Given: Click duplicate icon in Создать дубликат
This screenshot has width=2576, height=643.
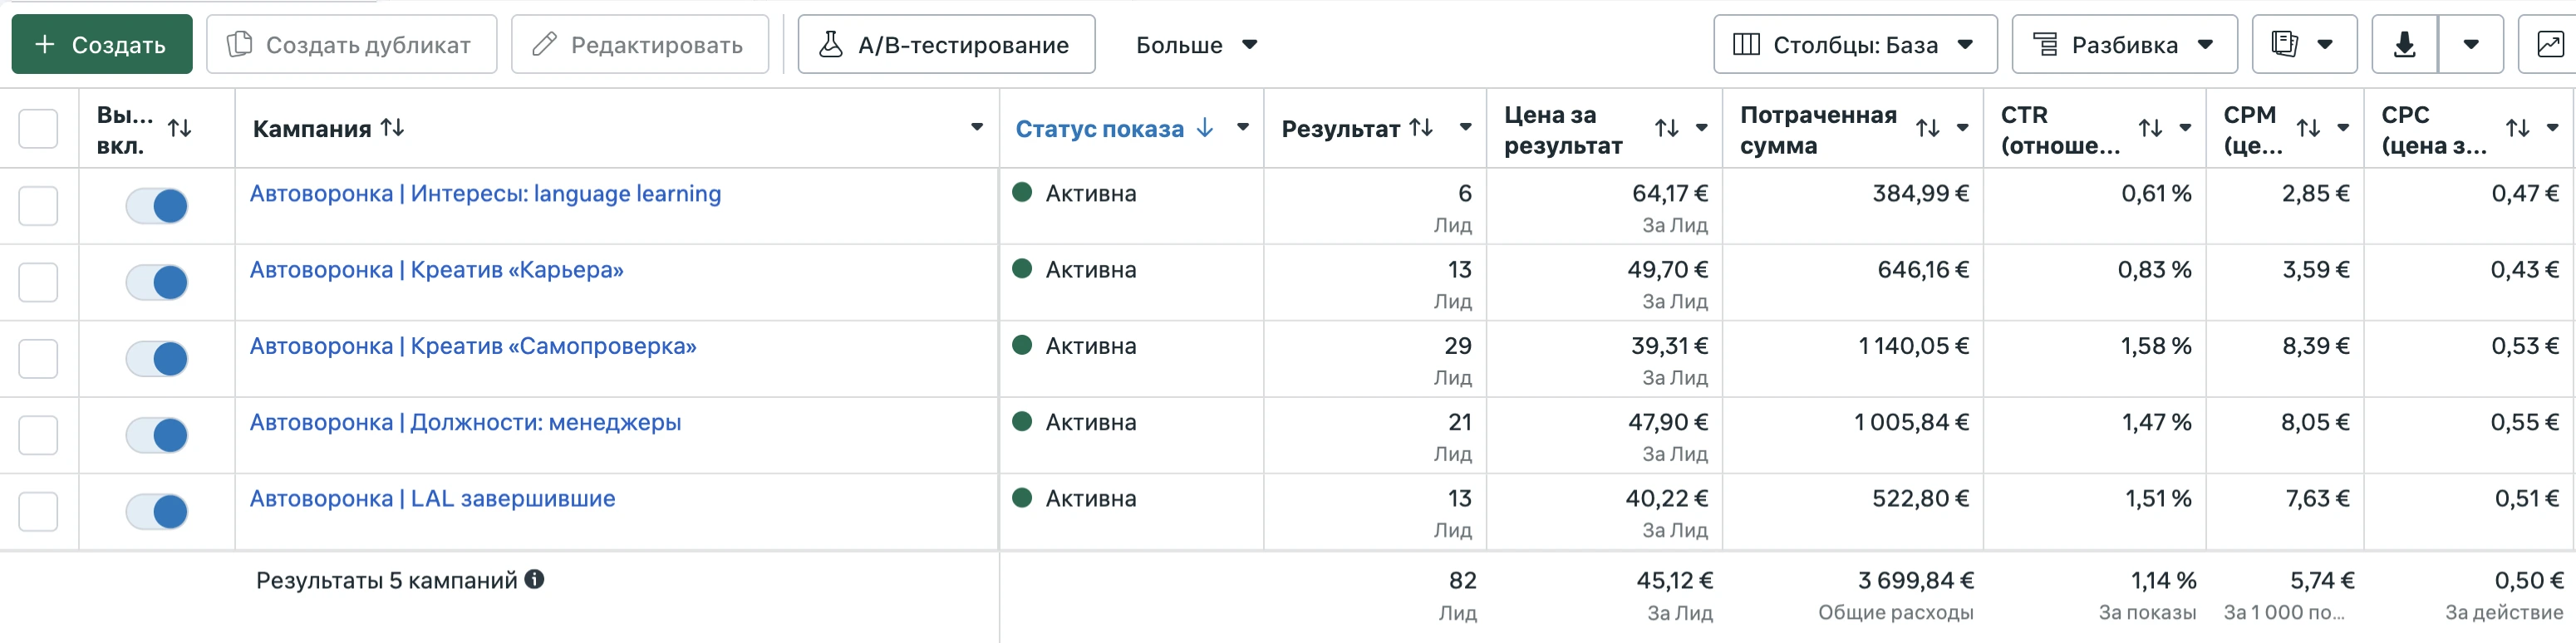Looking at the screenshot, I should (240, 44).
